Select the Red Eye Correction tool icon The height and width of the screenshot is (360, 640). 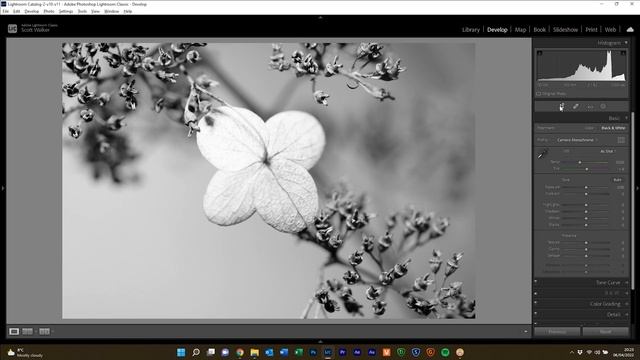tap(590, 107)
